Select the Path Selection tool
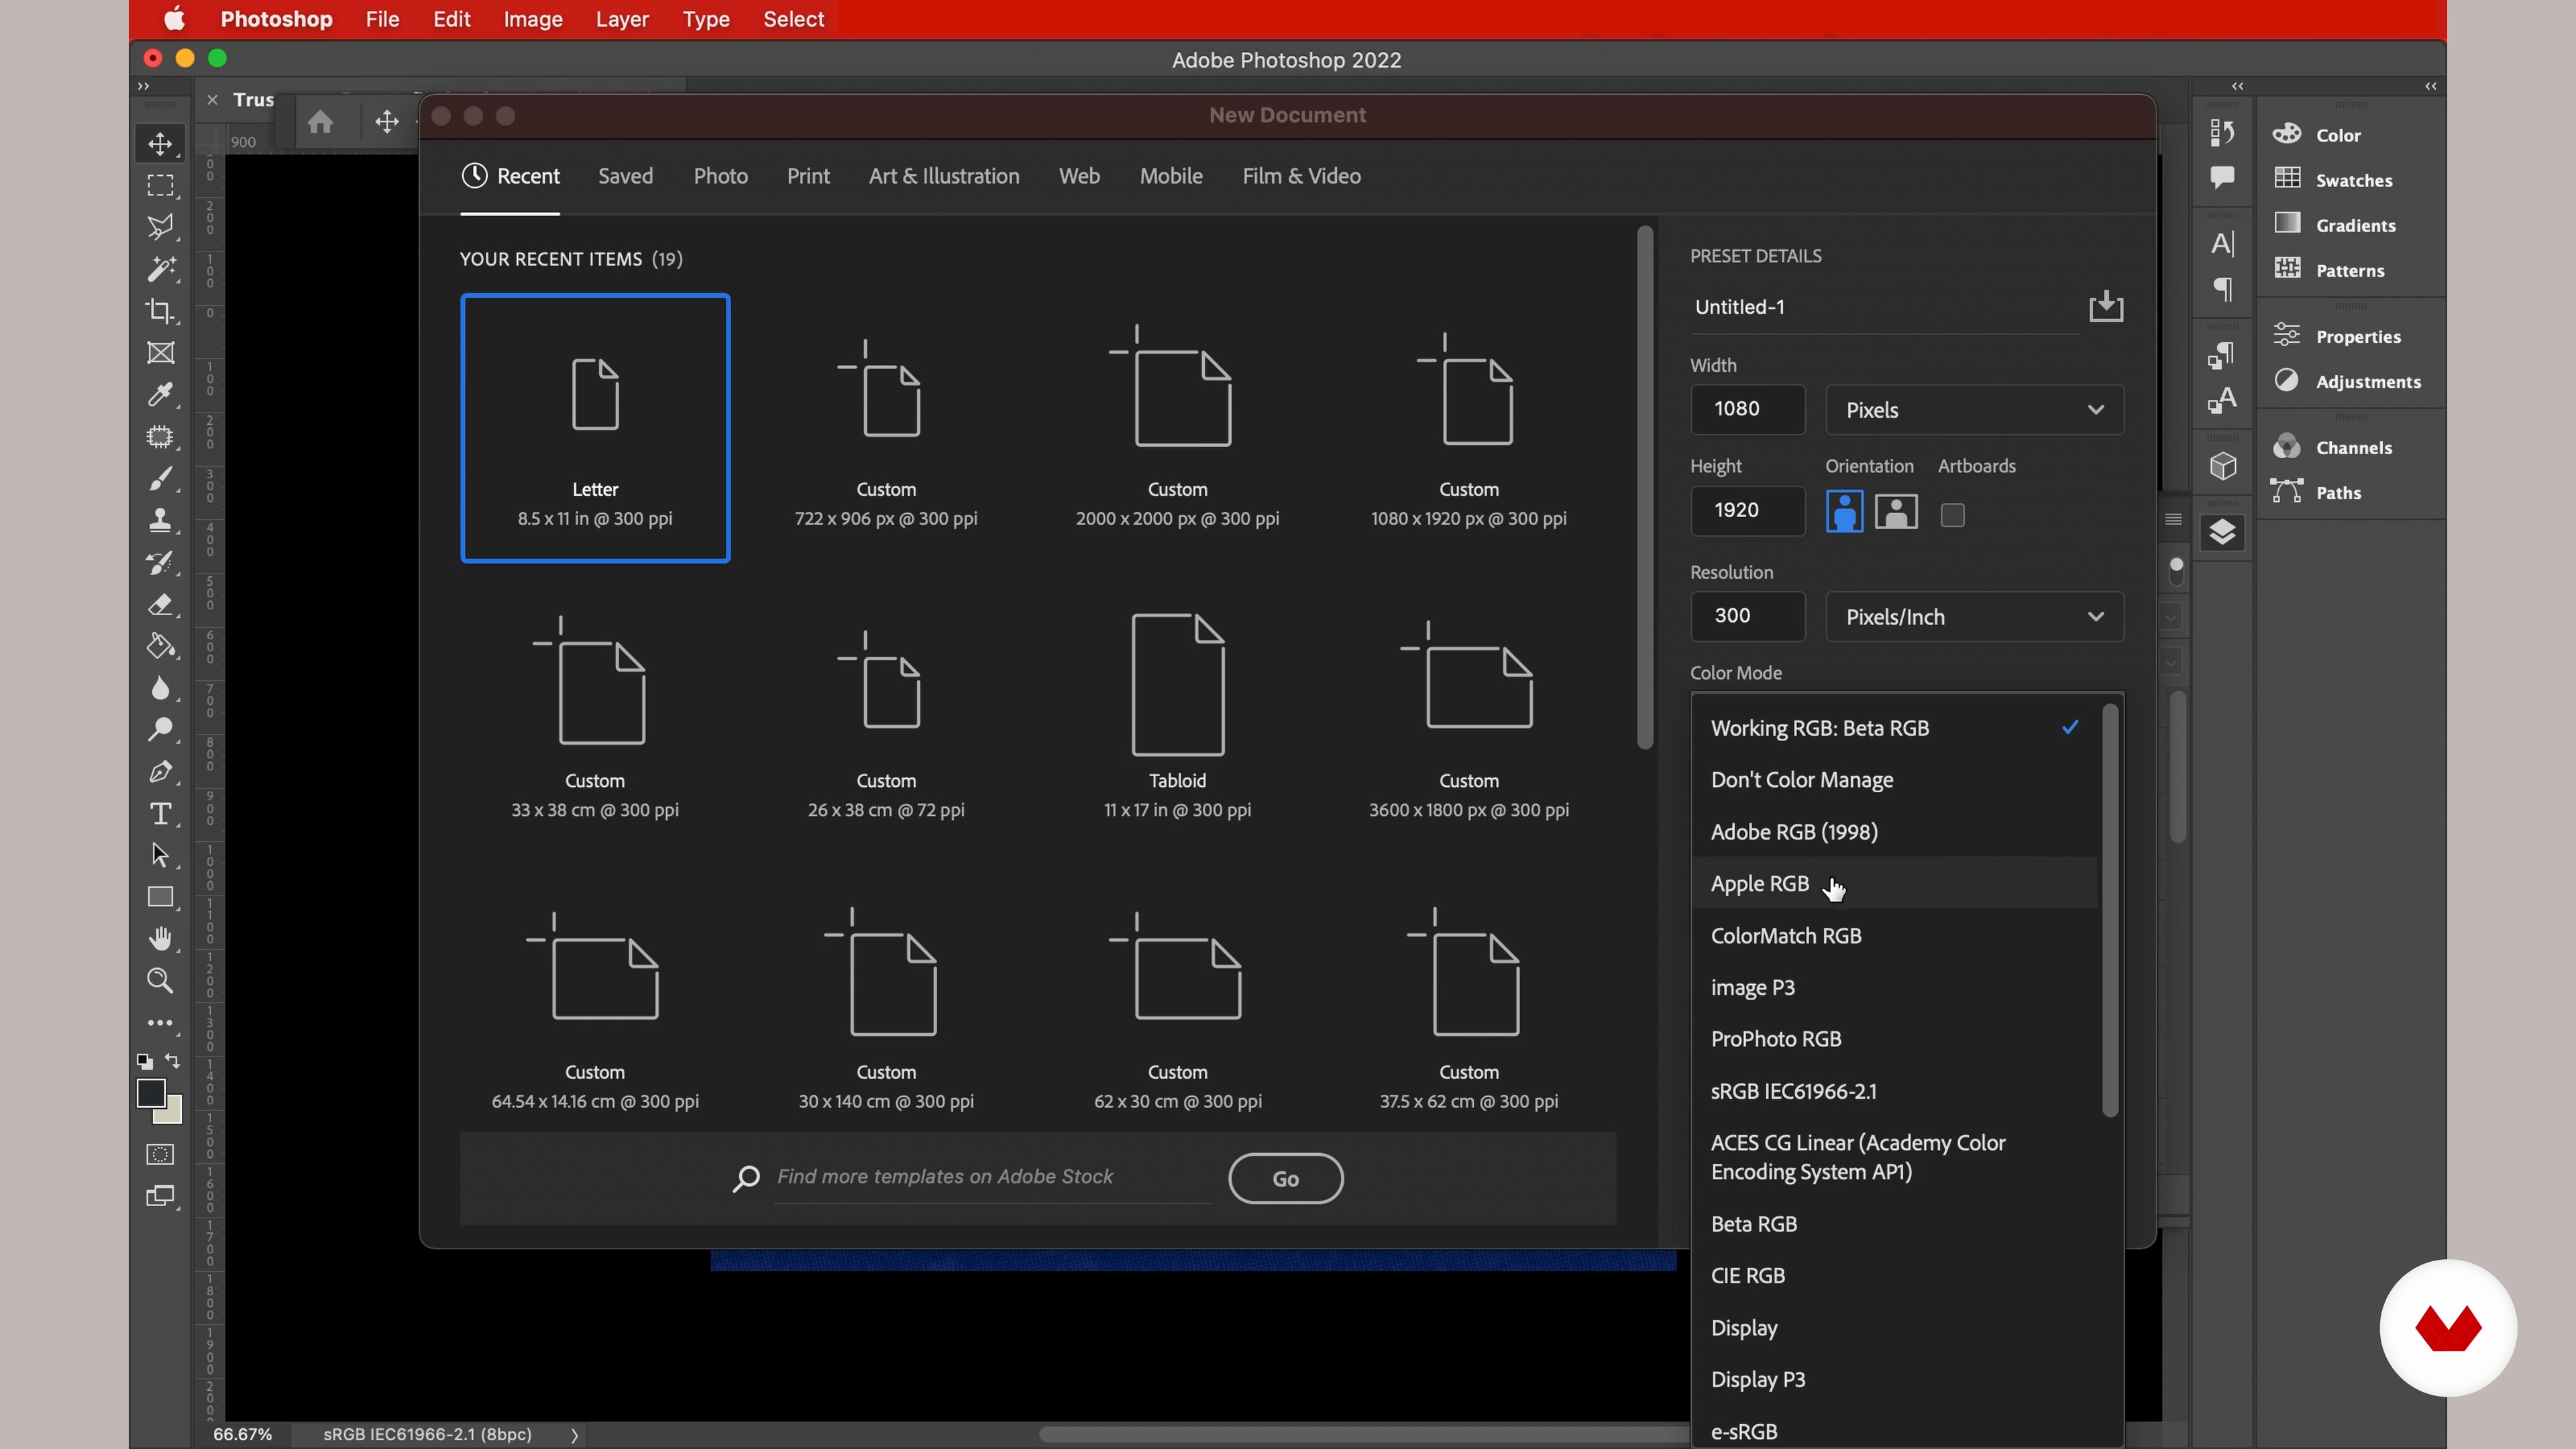The width and height of the screenshot is (2576, 1449). pos(160,856)
